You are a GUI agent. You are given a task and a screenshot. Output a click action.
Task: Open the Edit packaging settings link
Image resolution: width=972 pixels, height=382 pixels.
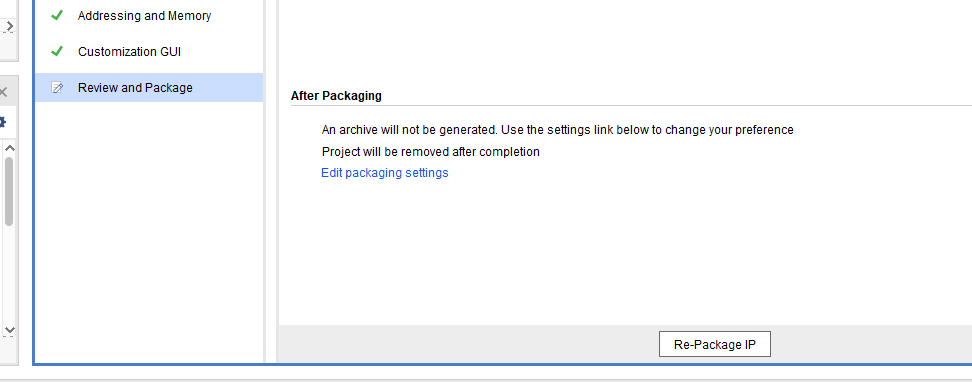tap(384, 172)
